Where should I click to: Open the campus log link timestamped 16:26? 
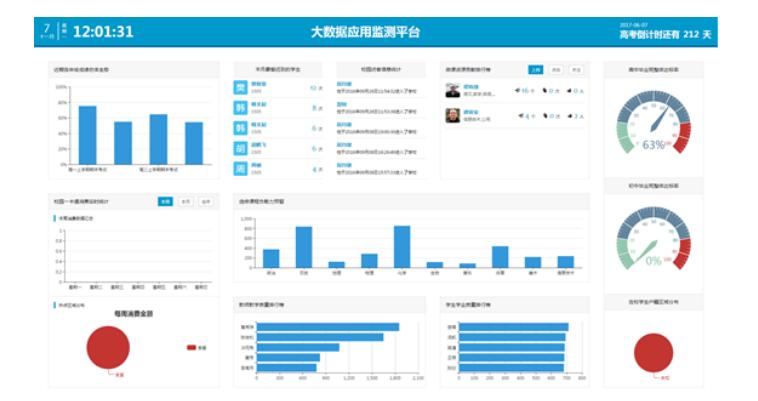344,145
